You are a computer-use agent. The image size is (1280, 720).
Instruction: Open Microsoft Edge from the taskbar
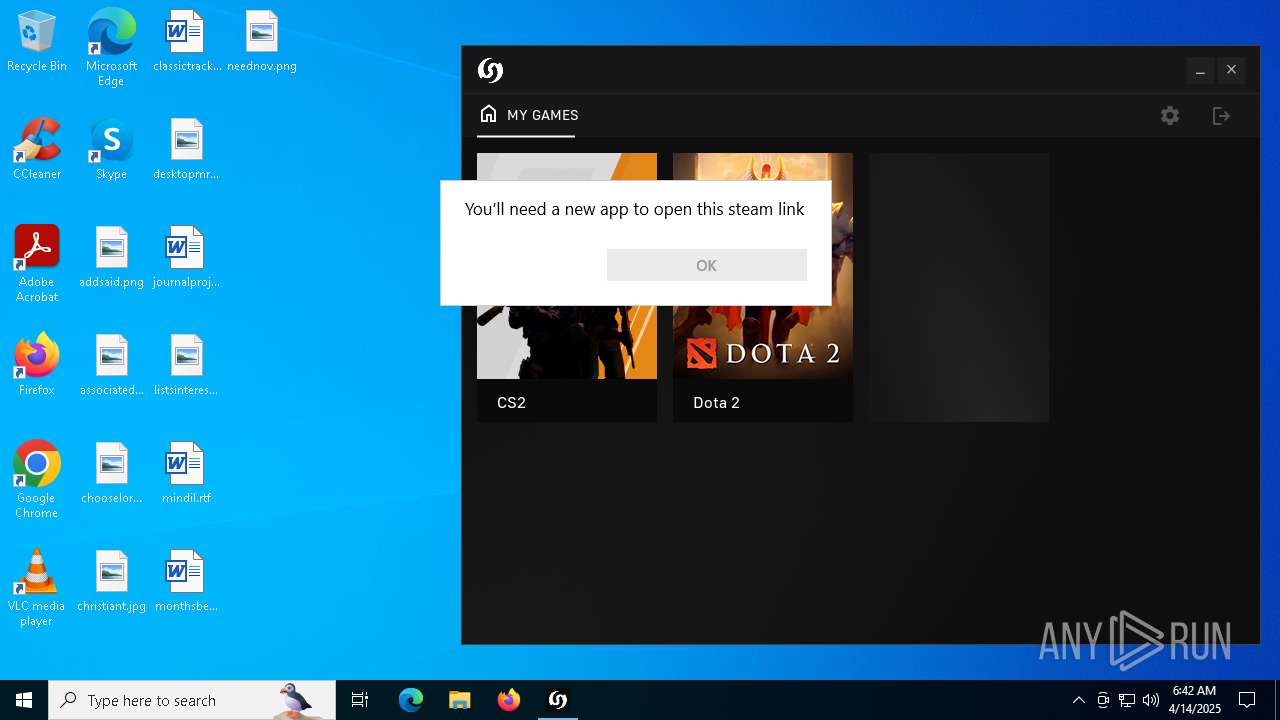click(411, 700)
